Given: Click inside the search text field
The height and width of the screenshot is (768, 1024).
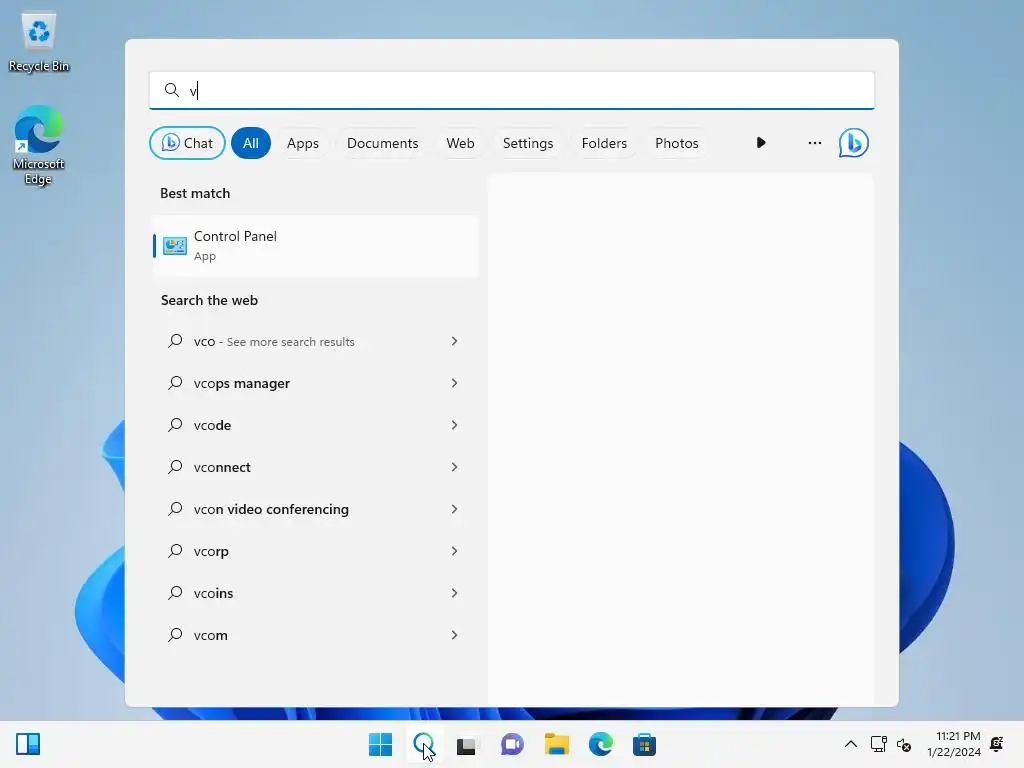Looking at the screenshot, I should click(512, 90).
